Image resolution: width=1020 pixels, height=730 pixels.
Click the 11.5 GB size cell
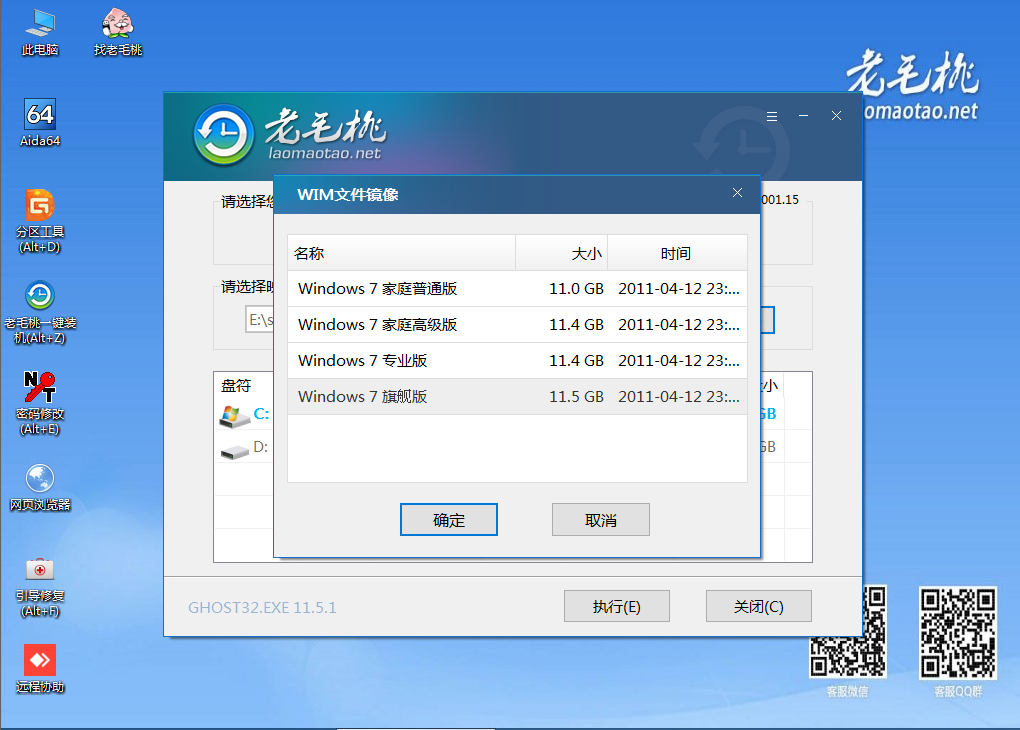(x=576, y=397)
